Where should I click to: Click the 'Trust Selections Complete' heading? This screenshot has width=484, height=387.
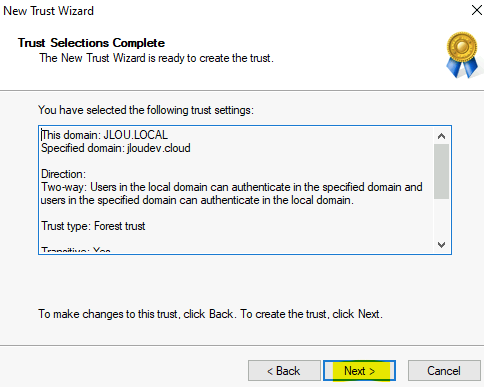(91, 43)
